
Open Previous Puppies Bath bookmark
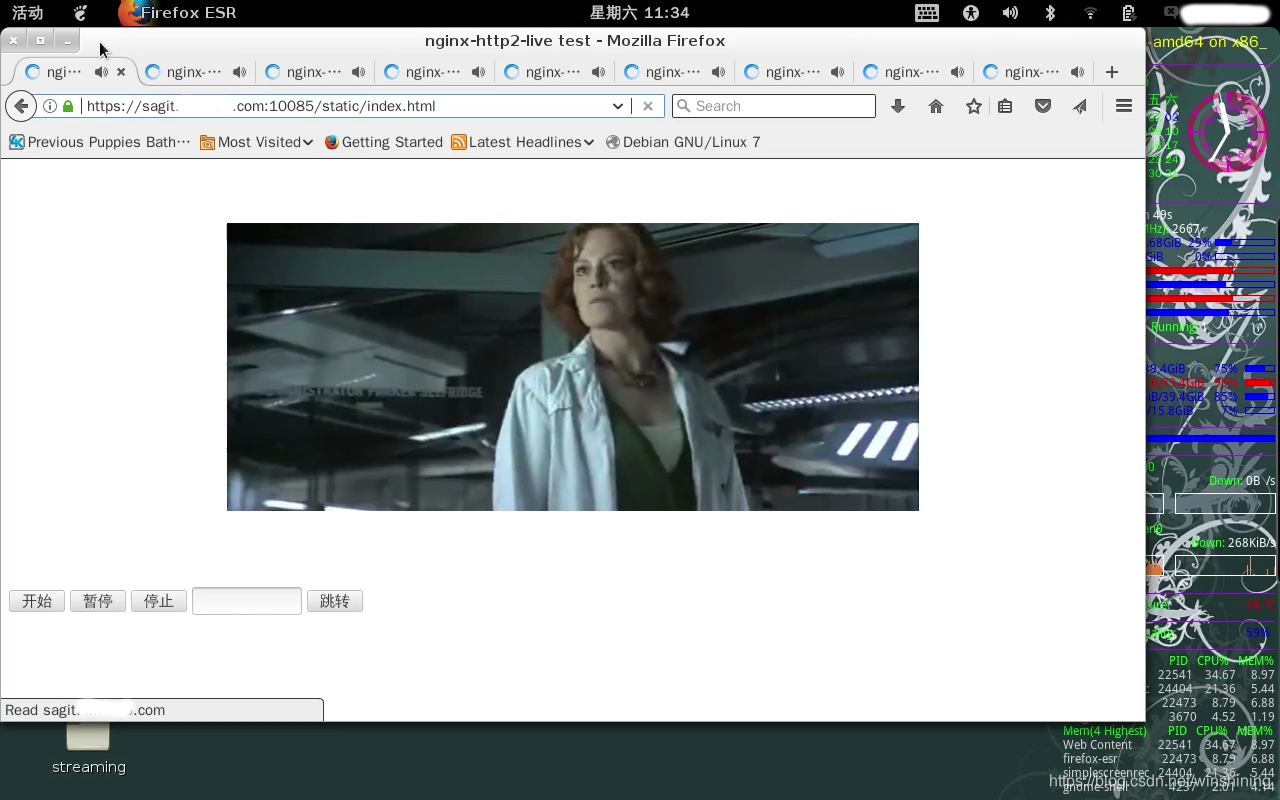coord(99,142)
